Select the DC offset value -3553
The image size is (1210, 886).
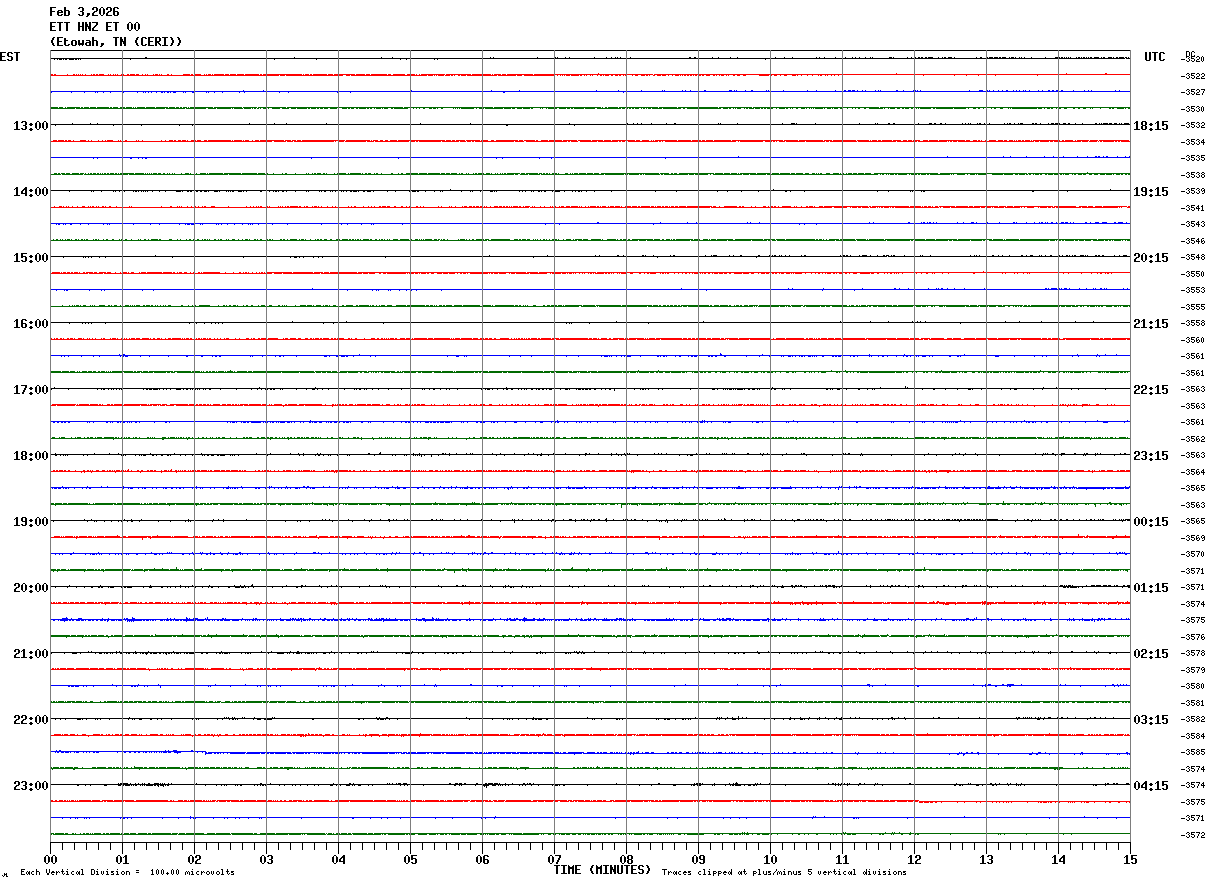click(x=1193, y=290)
